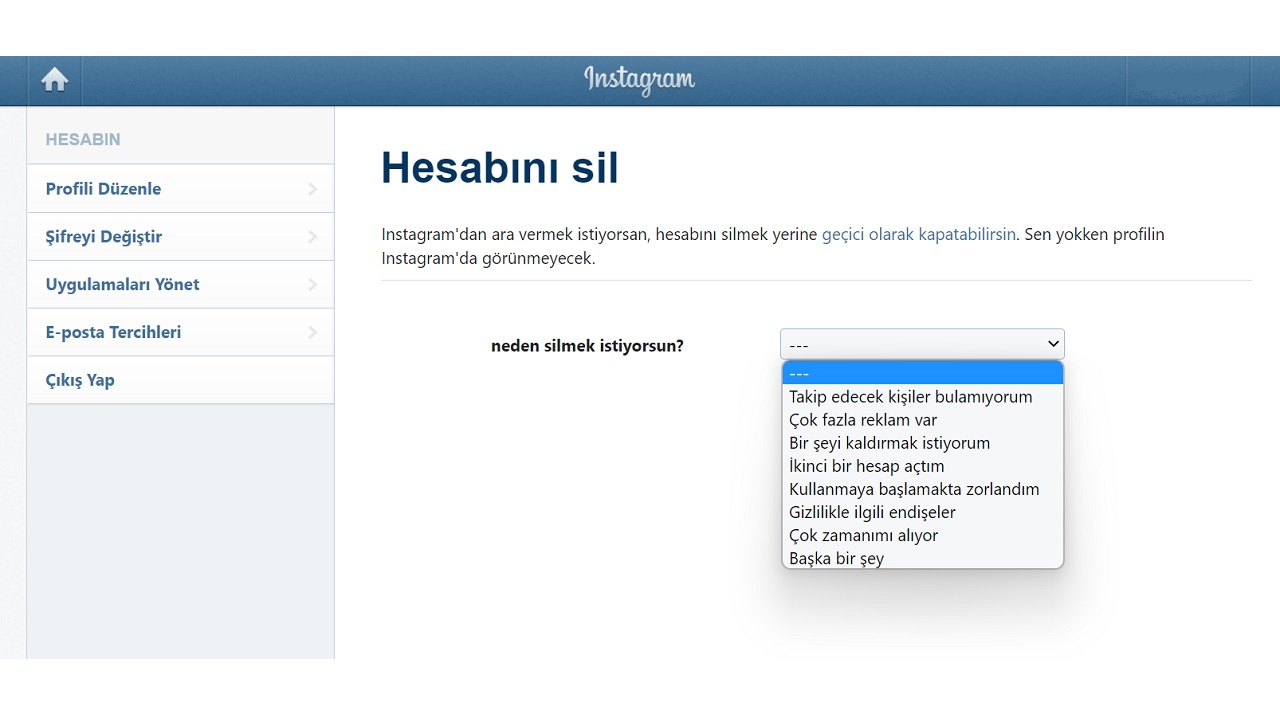This screenshot has width=1280, height=720.
Task: Collapse the deletion reason dropdown box
Action: point(922,344)
